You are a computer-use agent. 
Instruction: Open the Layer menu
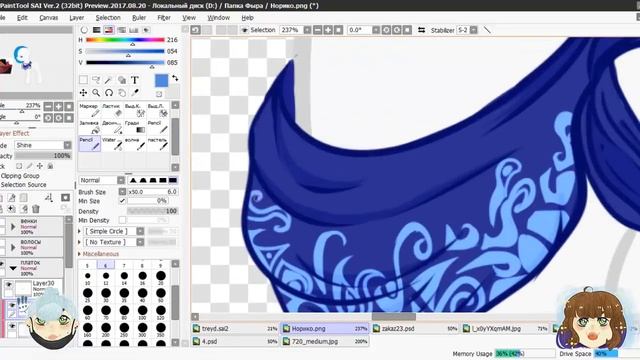coord(76,18)
